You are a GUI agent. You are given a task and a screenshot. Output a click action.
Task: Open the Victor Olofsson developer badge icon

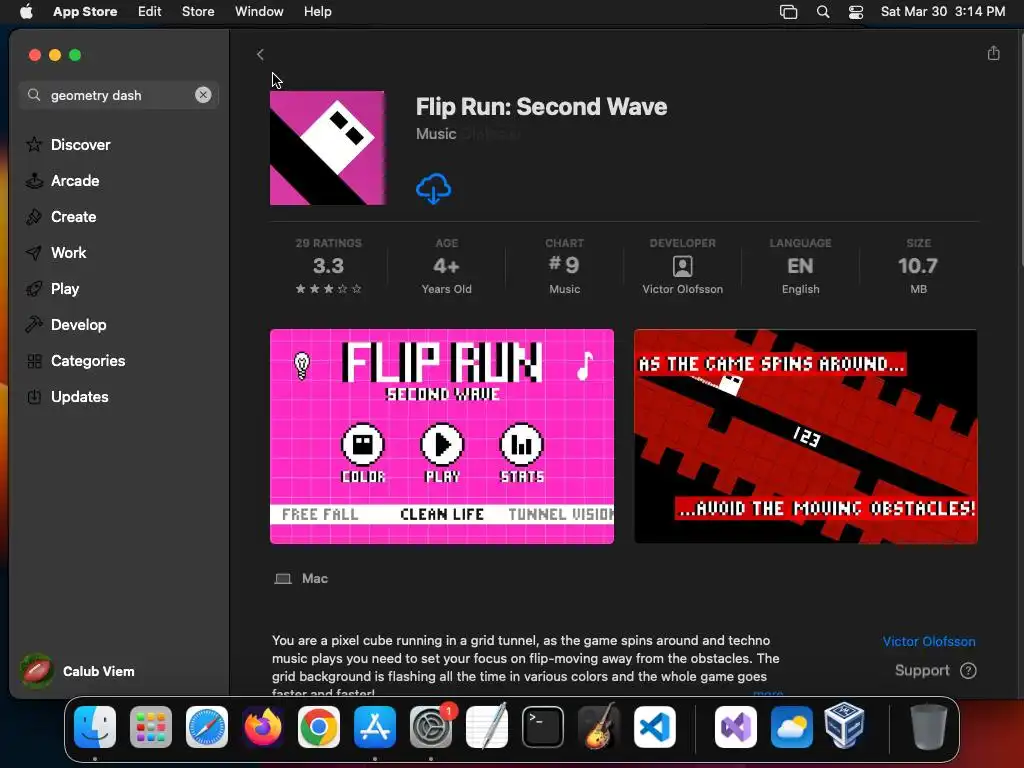[682, 266]
